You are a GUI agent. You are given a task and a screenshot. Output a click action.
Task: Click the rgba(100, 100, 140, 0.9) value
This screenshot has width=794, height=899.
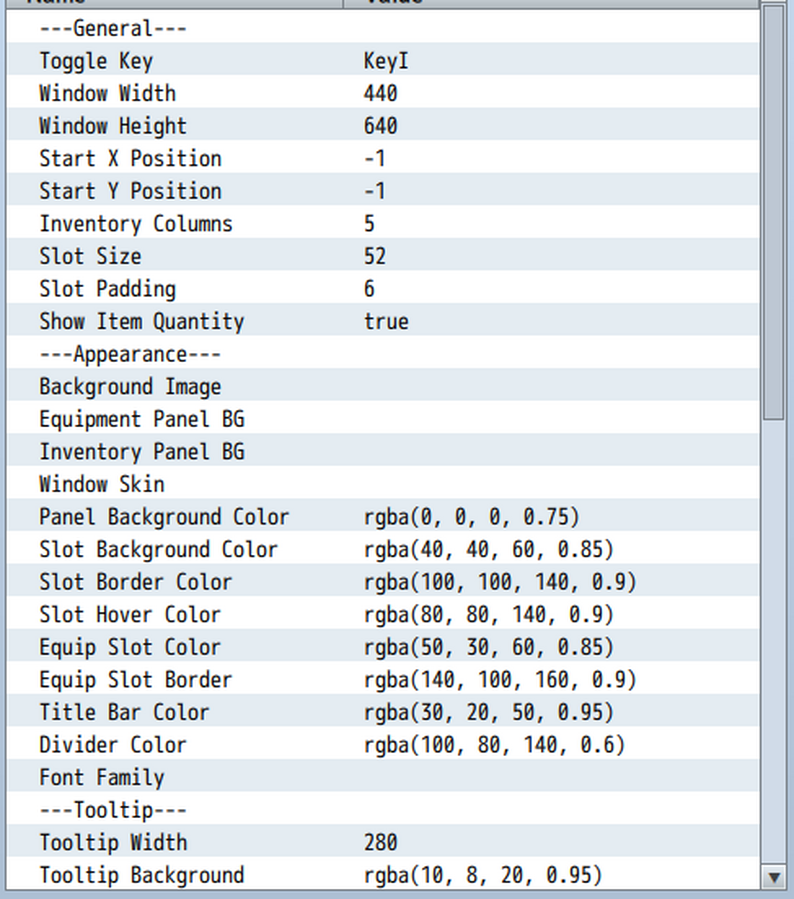[x=500, y=582]
